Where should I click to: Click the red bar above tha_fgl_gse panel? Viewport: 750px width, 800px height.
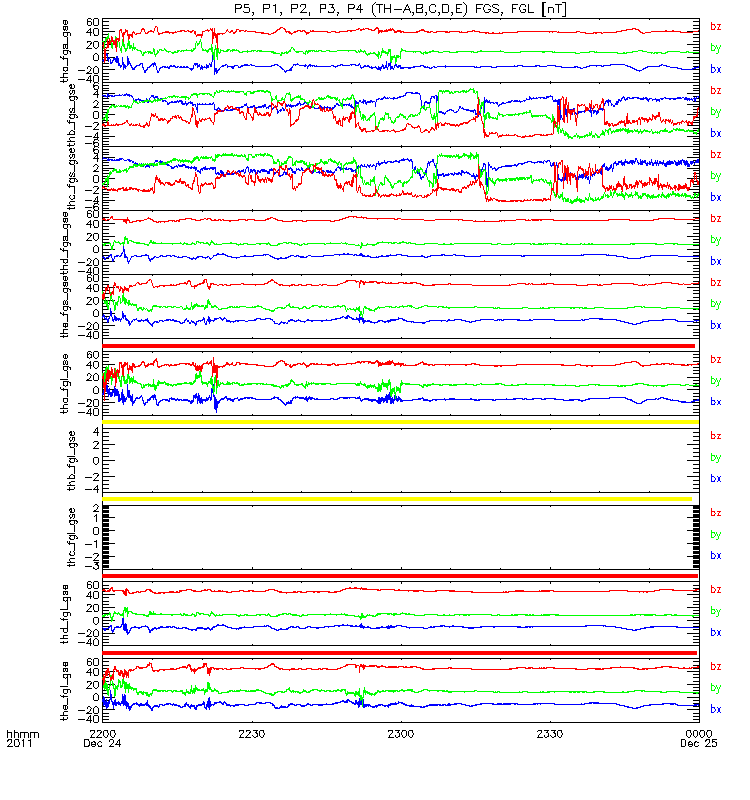coord(398,346)
